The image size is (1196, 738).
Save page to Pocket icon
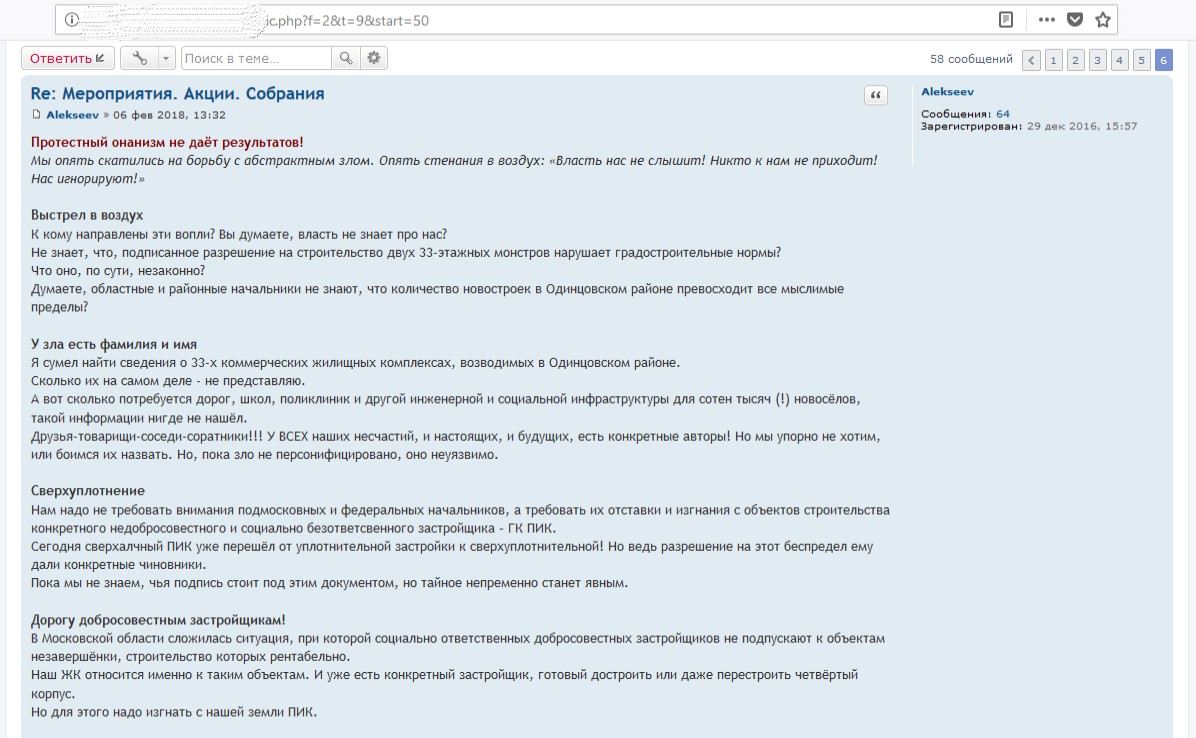[x=1074, y=20]
